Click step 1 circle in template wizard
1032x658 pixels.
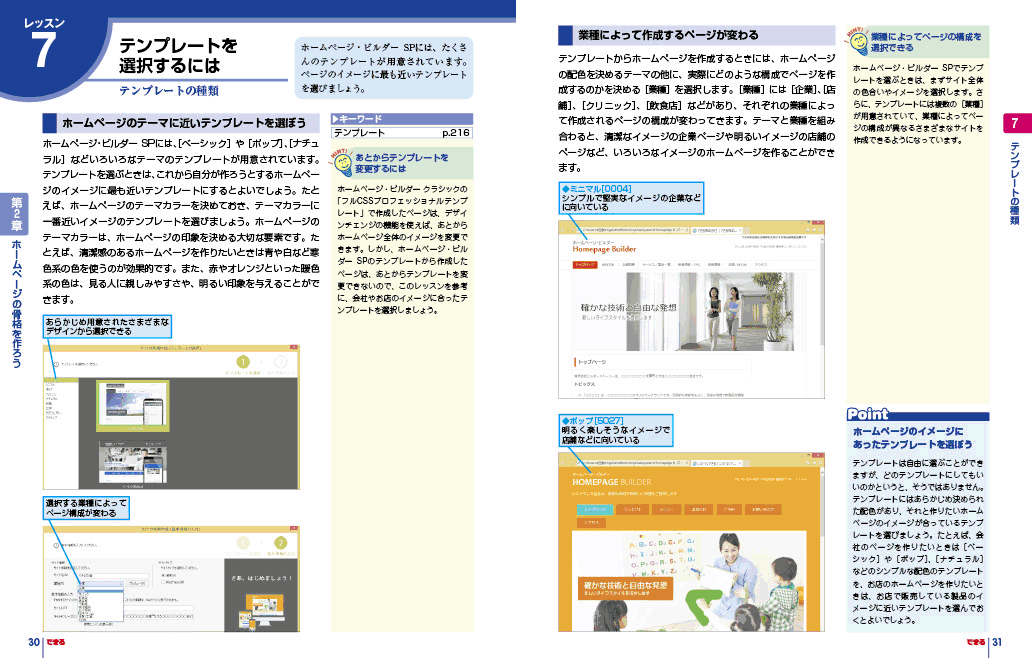pyautogui.click(x=241, y=362)
